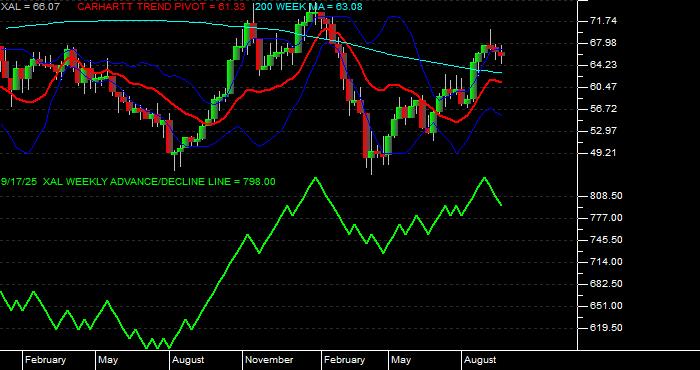Image resolution: width=700 pixels, height=370 pixels.
Task: Click the 200 Week MA = 63.08 label
Action: pos(308,7)
